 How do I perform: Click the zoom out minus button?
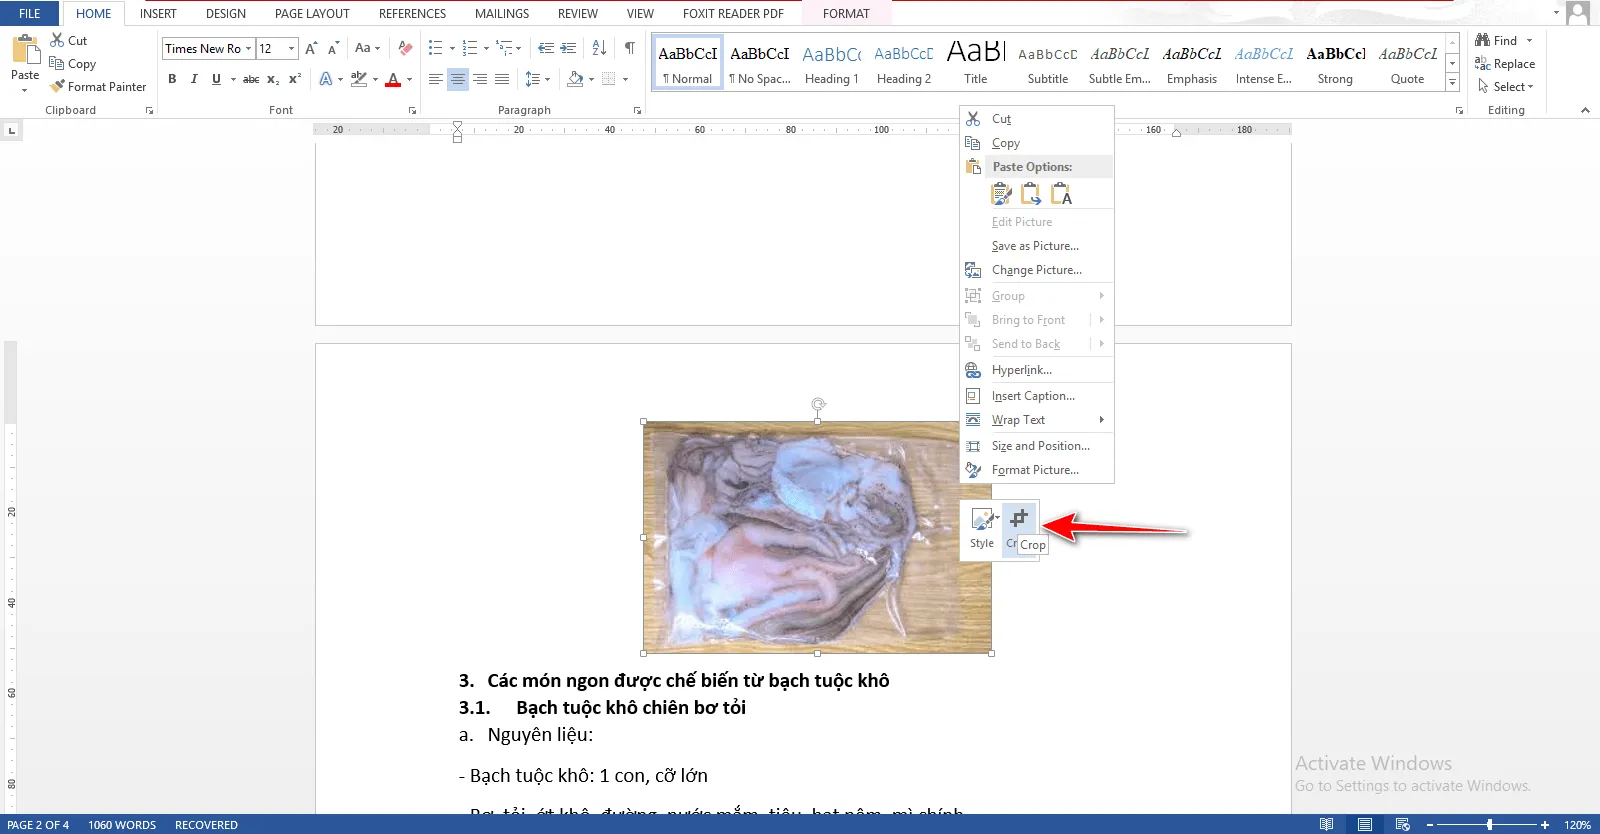pos(1430,825)
